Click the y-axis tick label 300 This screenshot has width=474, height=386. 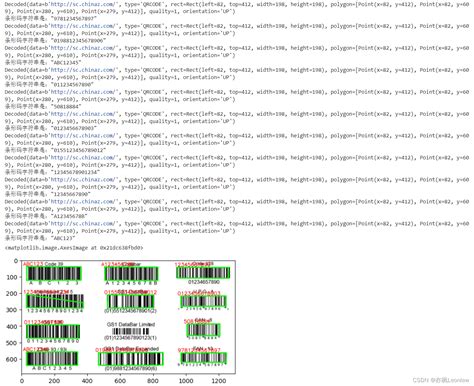coord(12,310)
